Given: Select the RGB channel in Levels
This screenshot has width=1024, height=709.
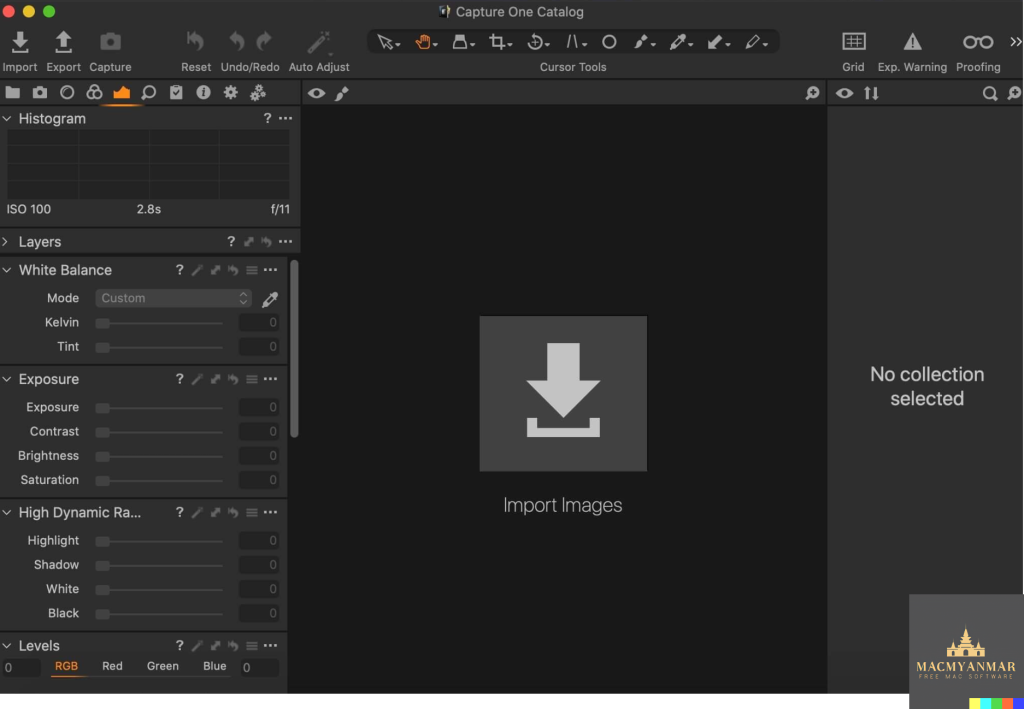Looking at the screenshot, I should pyautogui.click(x=66, y=666).
